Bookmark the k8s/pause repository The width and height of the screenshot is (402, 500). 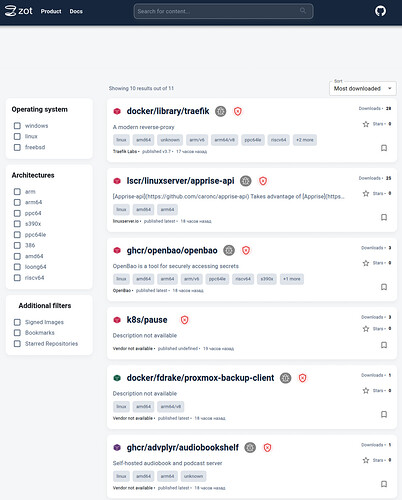click(384, 345)
